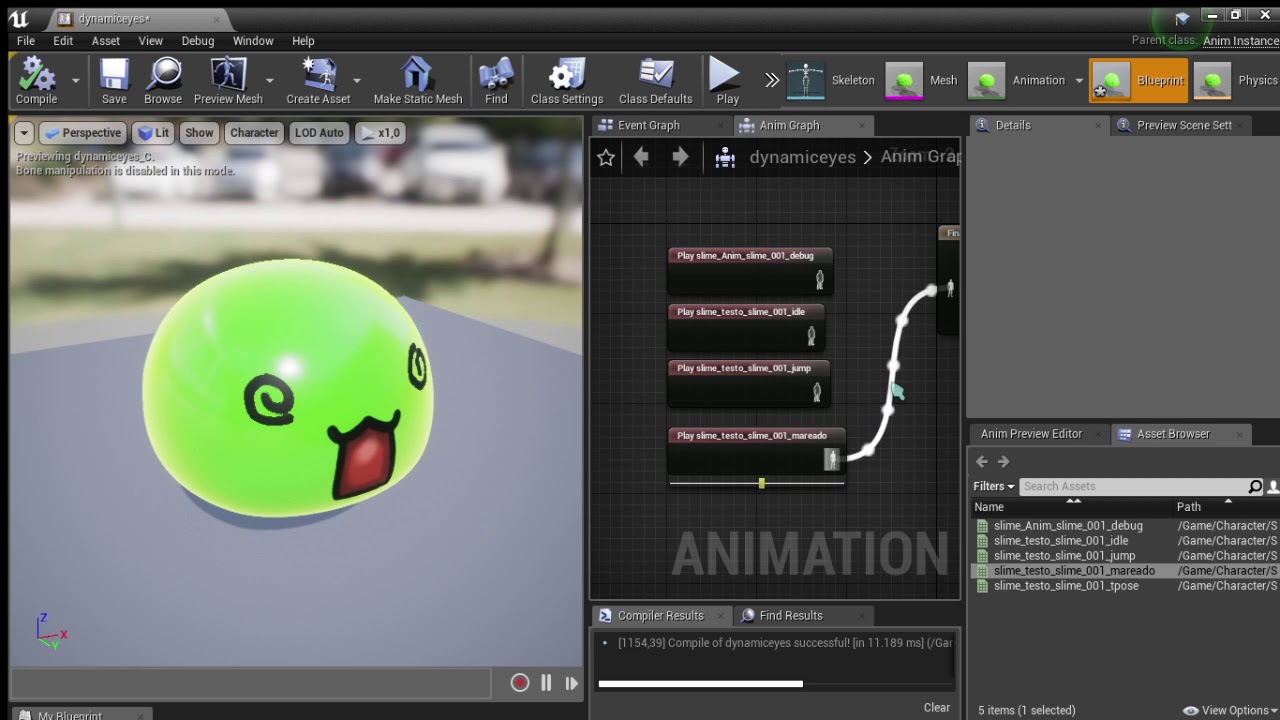This screenshot has height=720, width=1280.
Task: Open the Edit menu
Action: click(x=63, y=41)
